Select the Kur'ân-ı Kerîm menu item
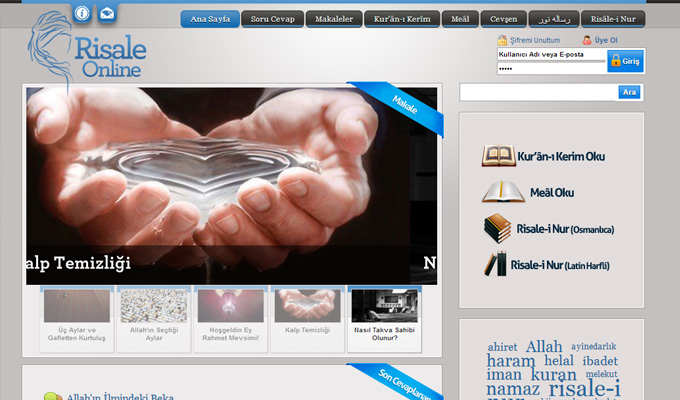This screenshot has width=680, height=400. coord(402,19)
